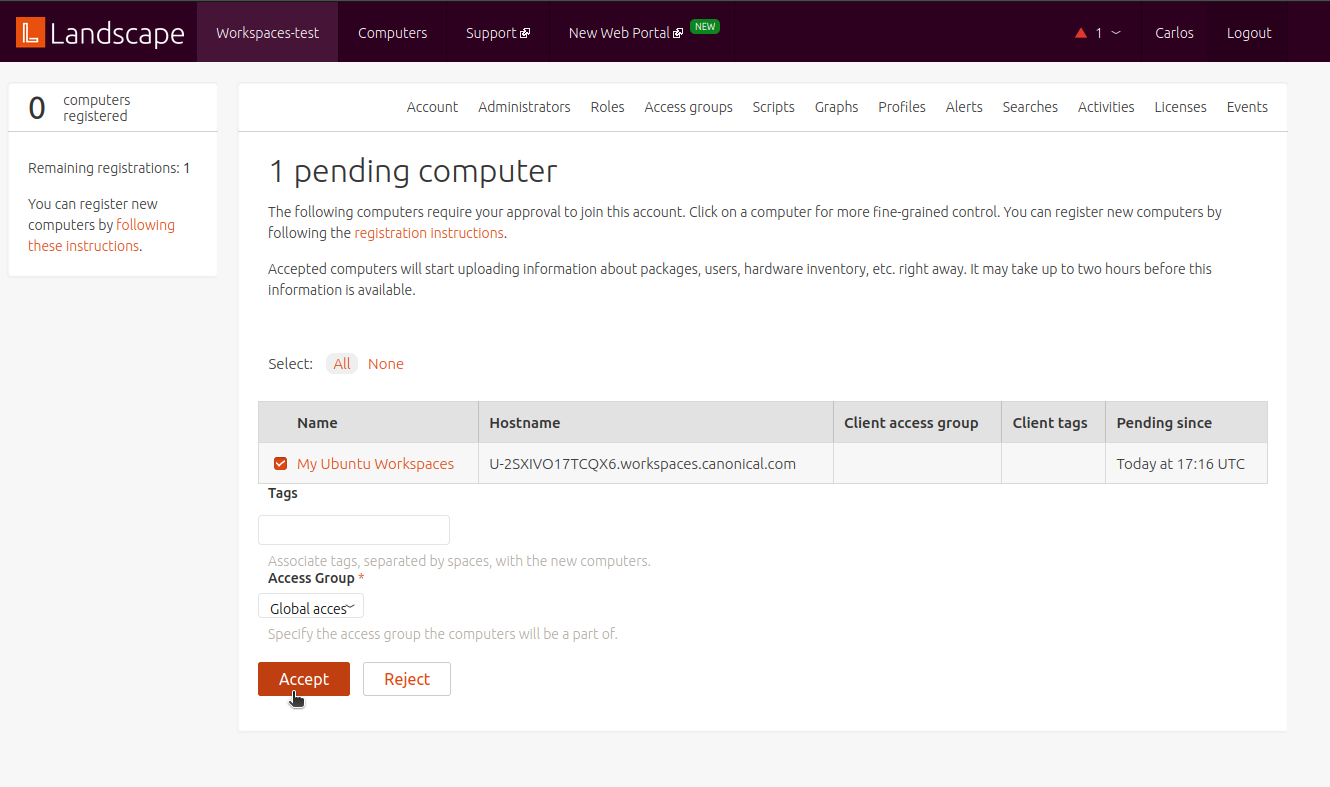Click Logout in the header
Screen dimensions: 1330x787
pos(1249,33)
